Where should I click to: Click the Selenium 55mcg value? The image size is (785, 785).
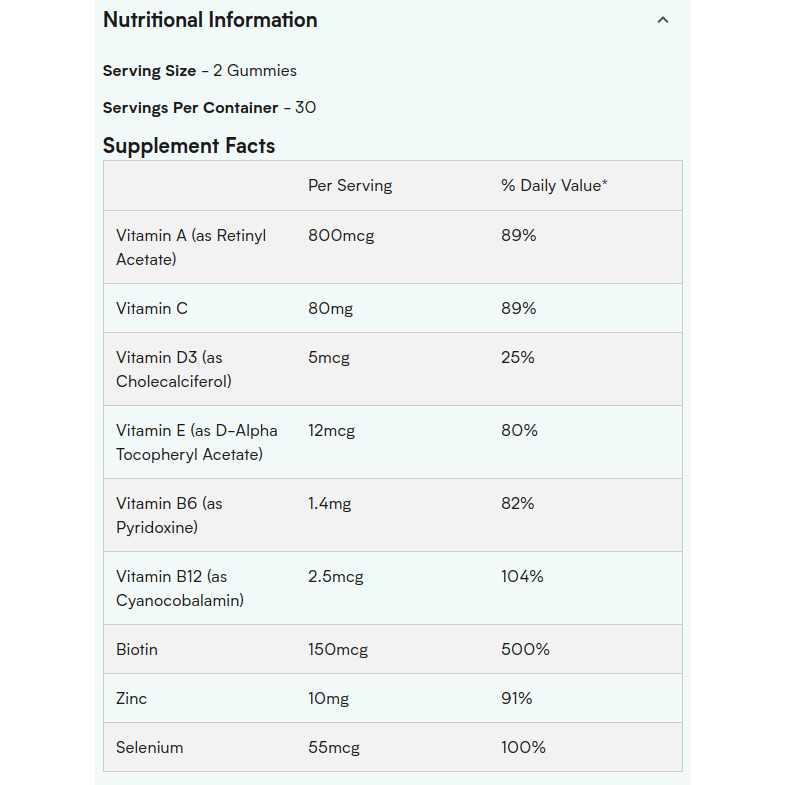pos(334,748)
